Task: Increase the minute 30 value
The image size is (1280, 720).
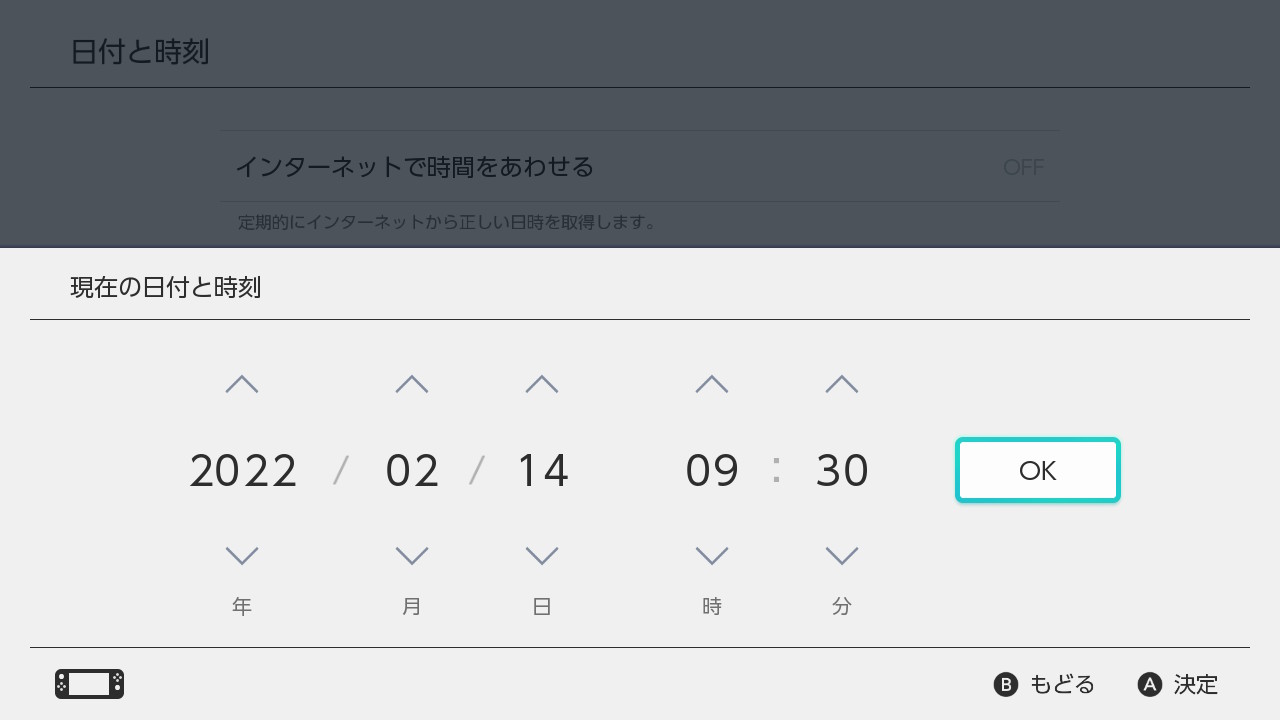Action: click(x=841, y=383)
